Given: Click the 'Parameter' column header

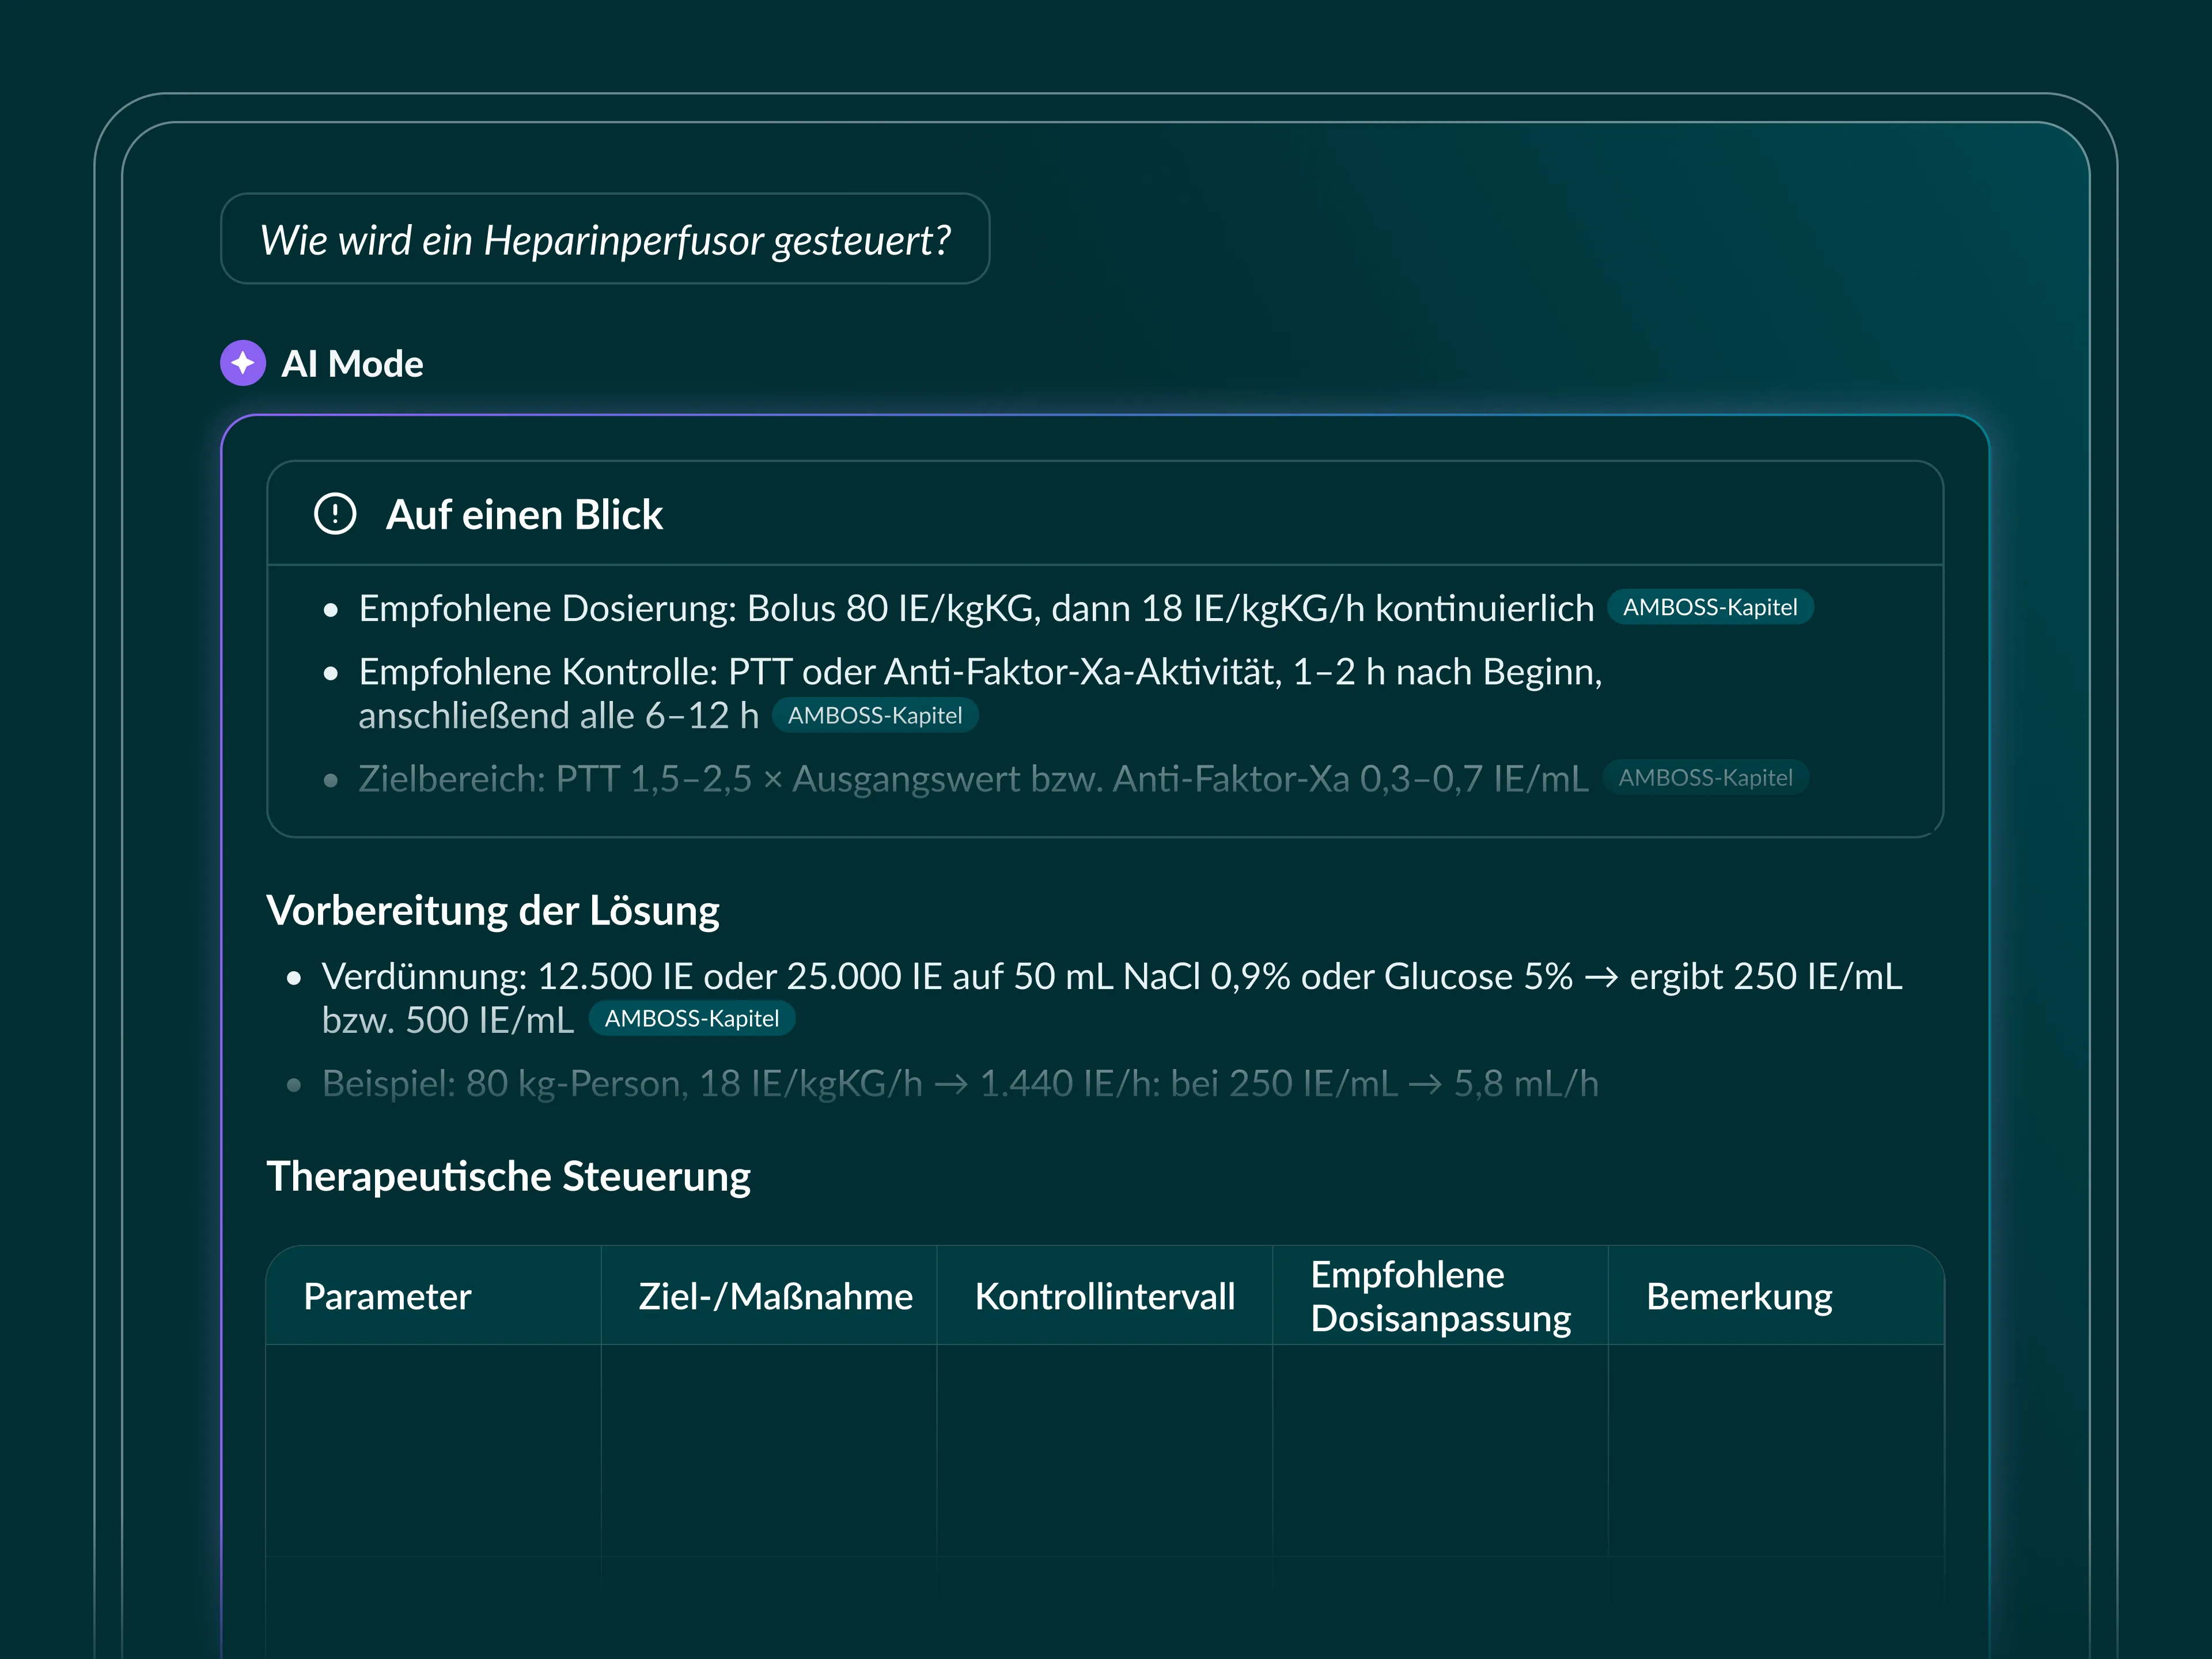Looking at the screenshot, I should [x=434, y=1296].
